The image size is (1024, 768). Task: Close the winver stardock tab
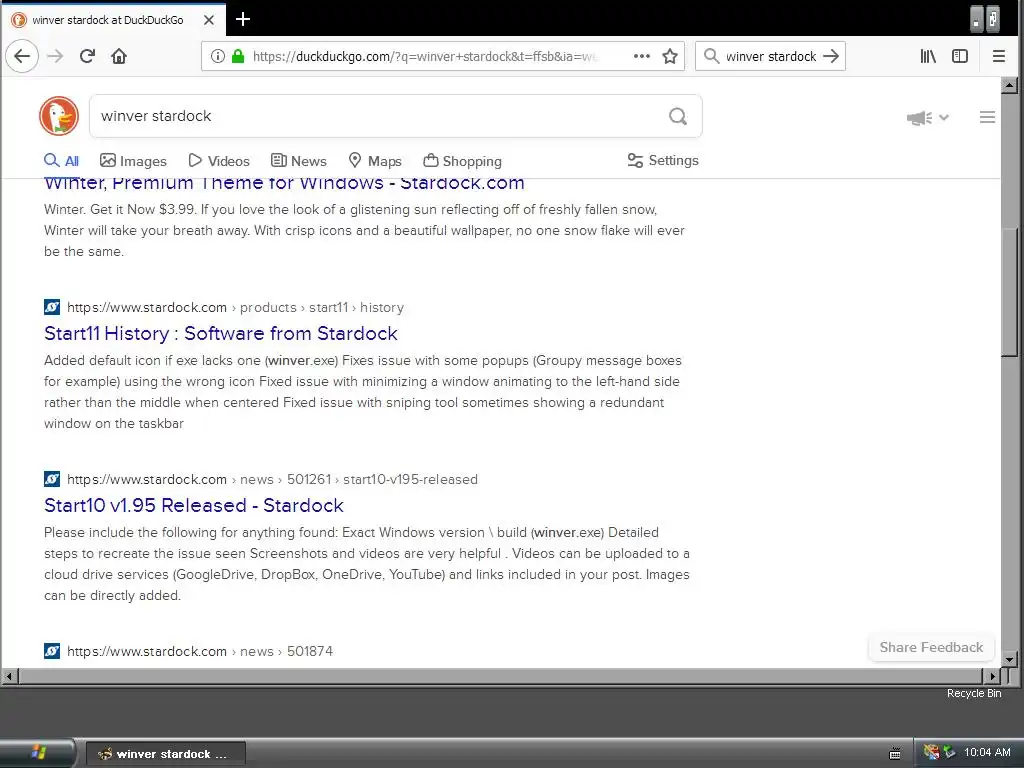[209, 20]
